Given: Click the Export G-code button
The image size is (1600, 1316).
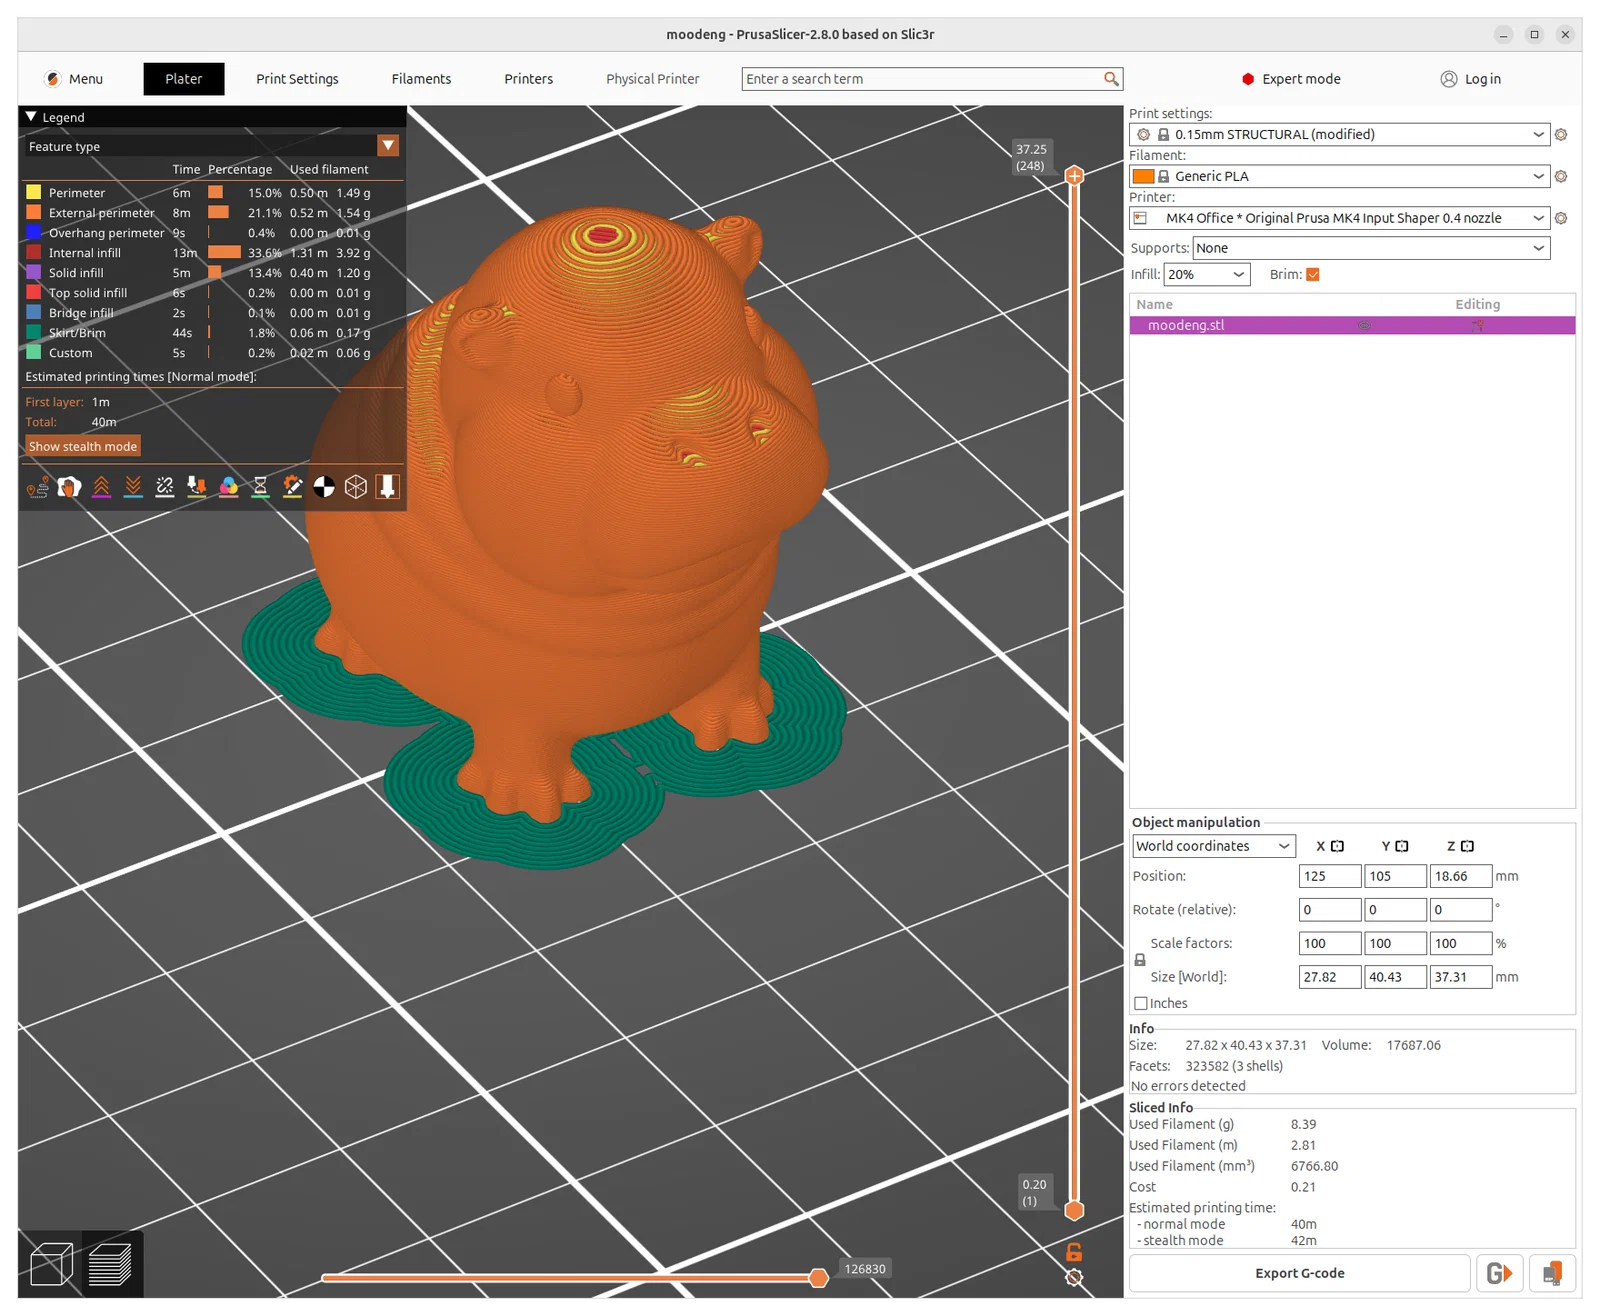Looking at the screenshot, I should [x=1299, y=1273].
